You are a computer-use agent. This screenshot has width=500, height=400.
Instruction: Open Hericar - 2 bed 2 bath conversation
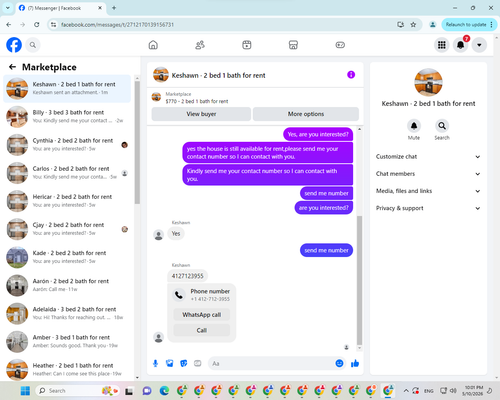[67, 201]
